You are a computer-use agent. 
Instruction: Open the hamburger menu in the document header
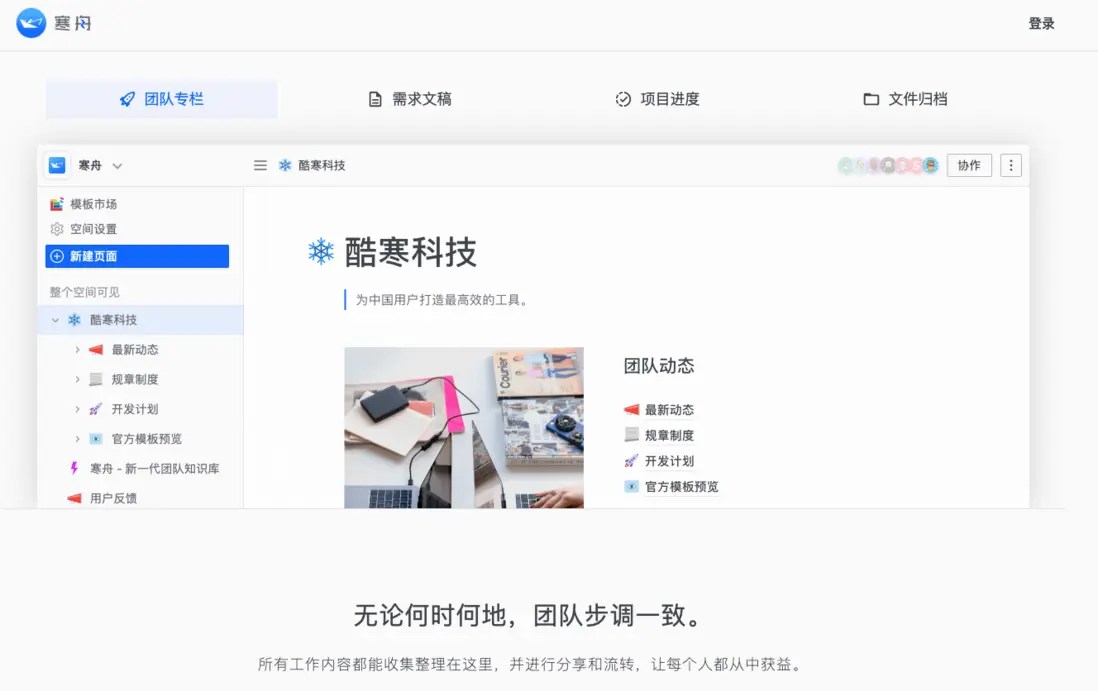259,165
